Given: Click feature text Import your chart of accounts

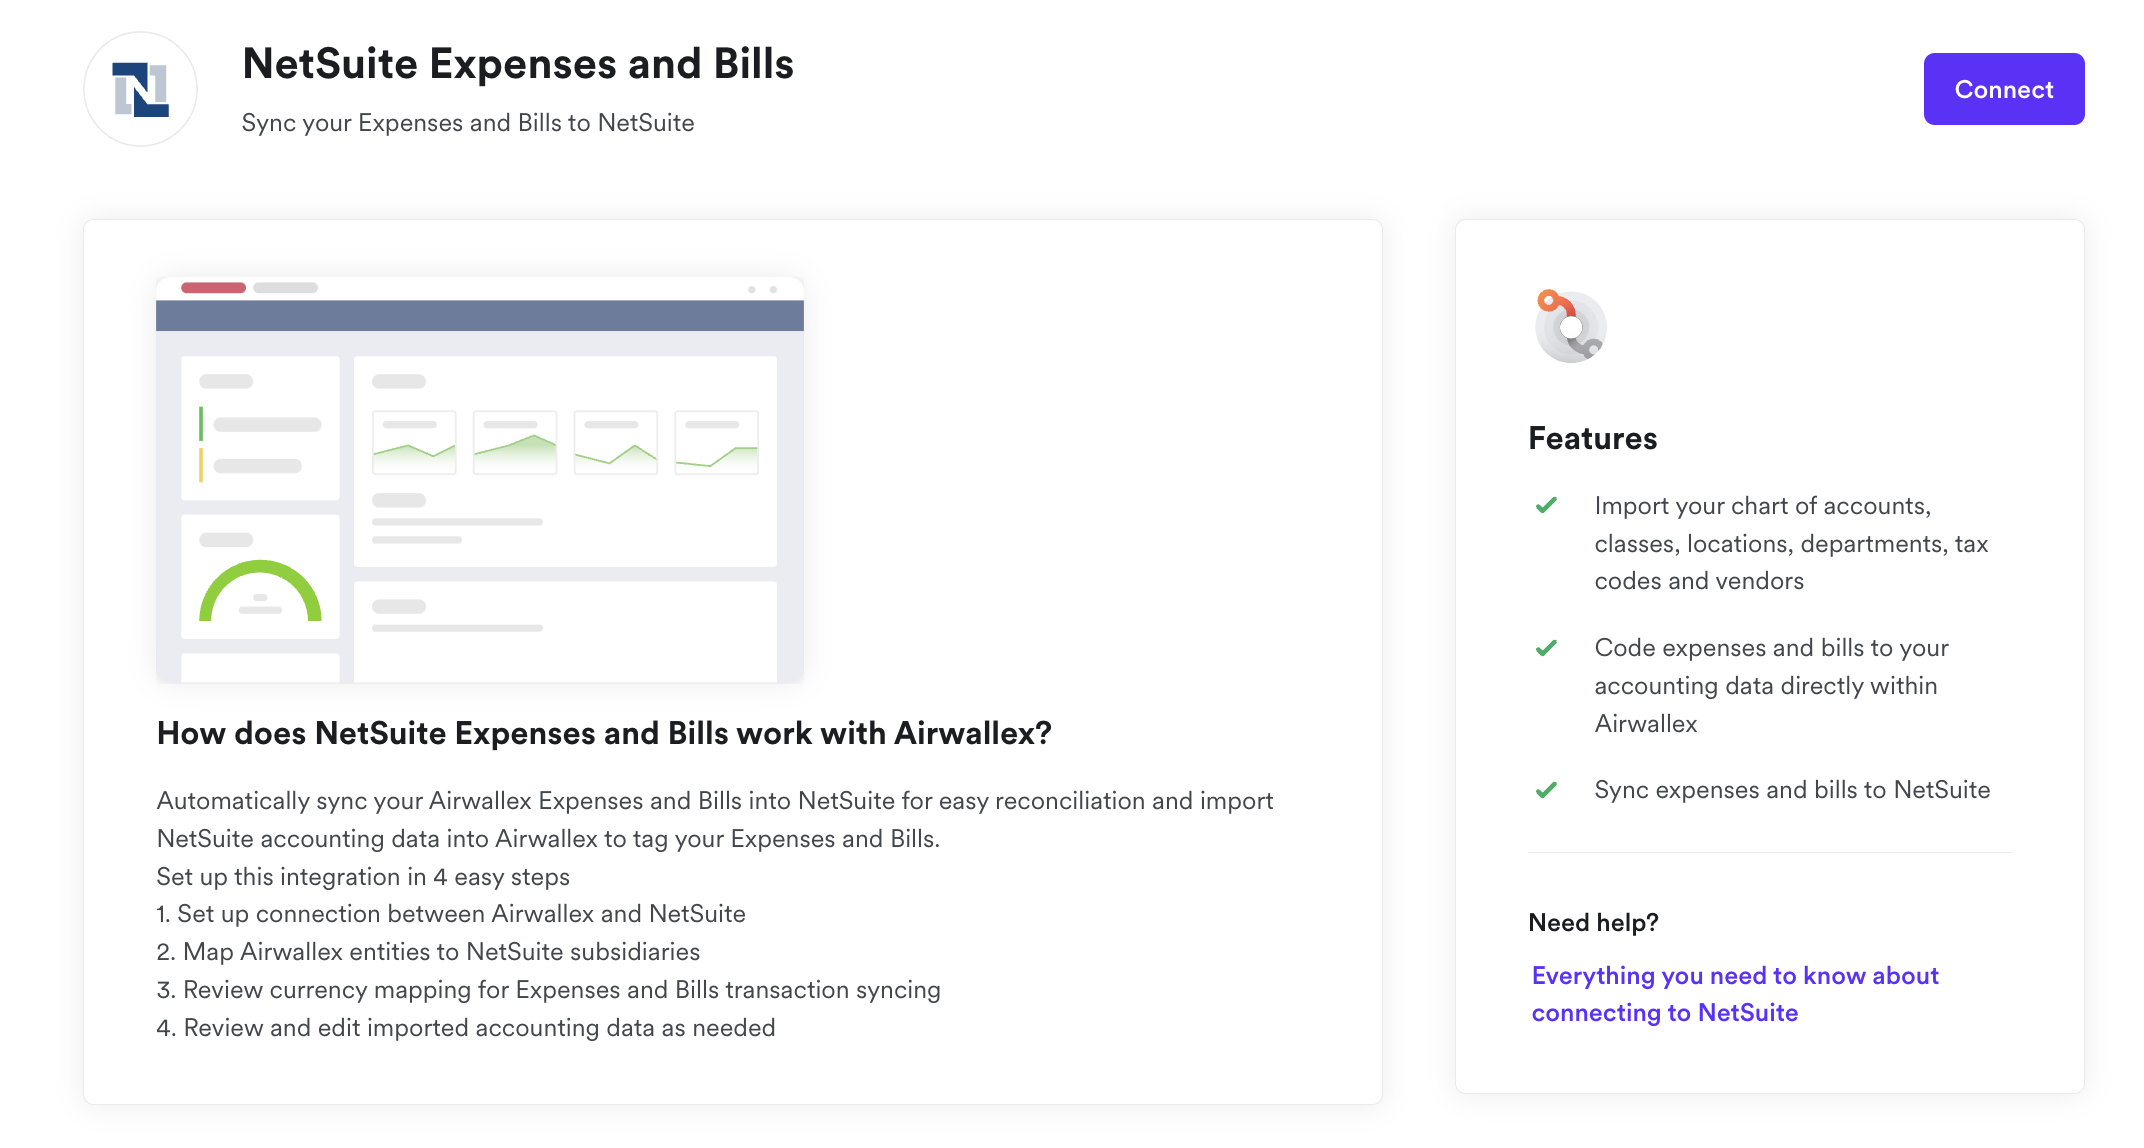Looking at the screenshot, I should (x=1791, y=543).
